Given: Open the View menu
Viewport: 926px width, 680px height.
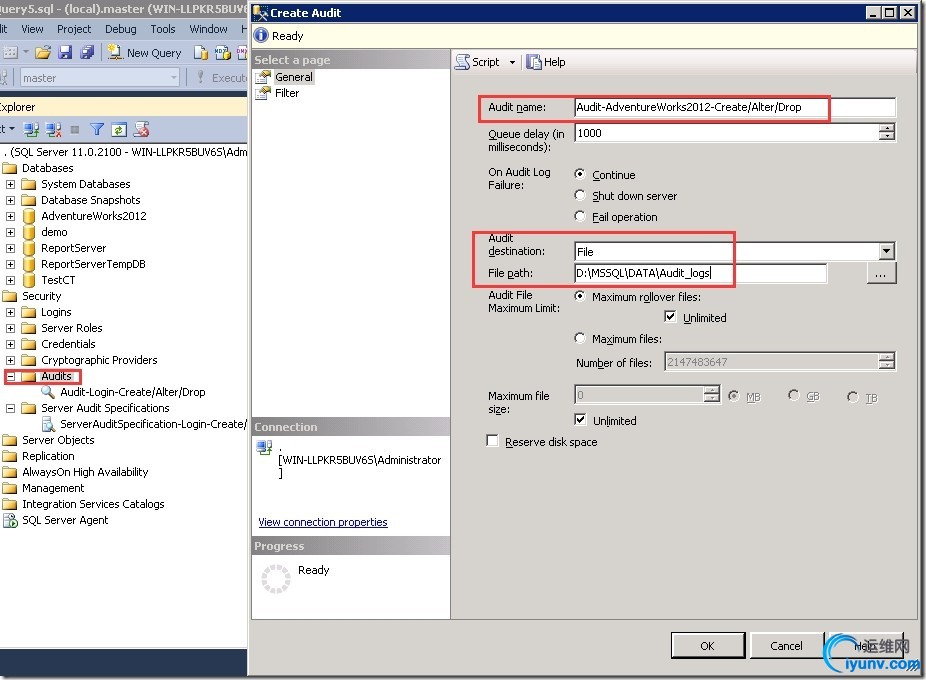Looking at the screenshot, I should [x=32, y=29].
